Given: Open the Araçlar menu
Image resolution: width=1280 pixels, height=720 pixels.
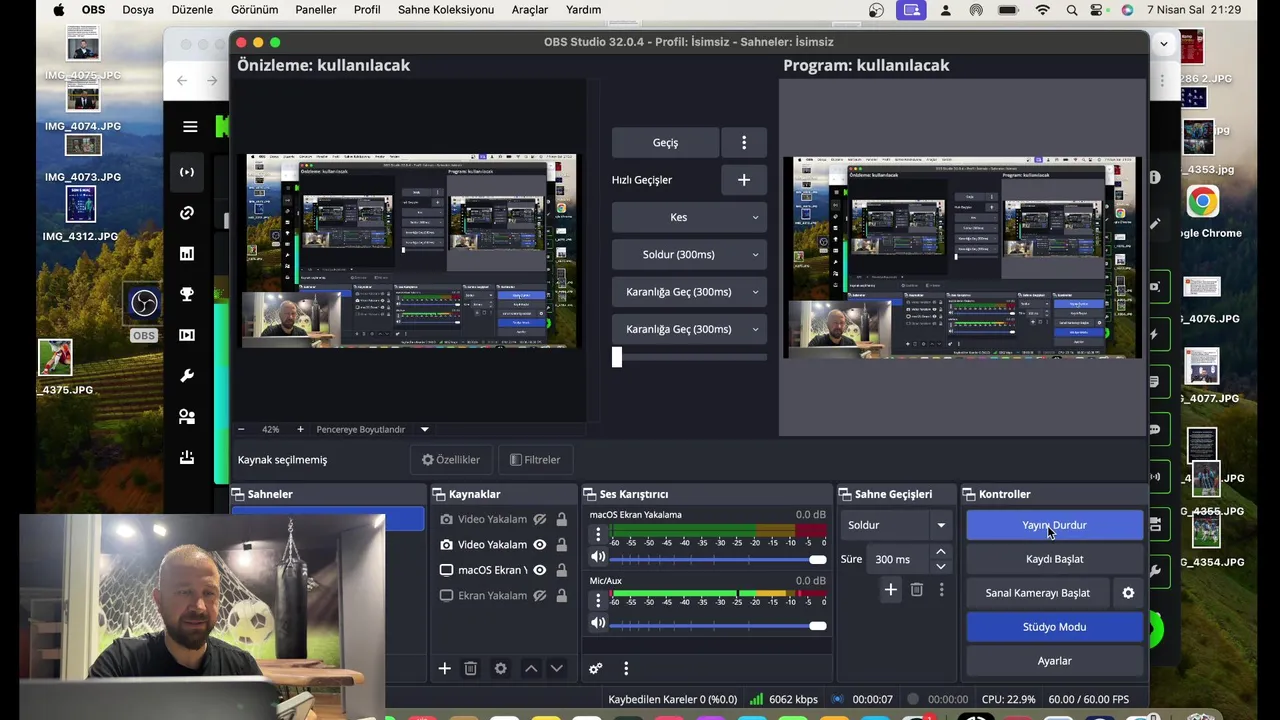Looking at the screenshot, I should 530,10.
